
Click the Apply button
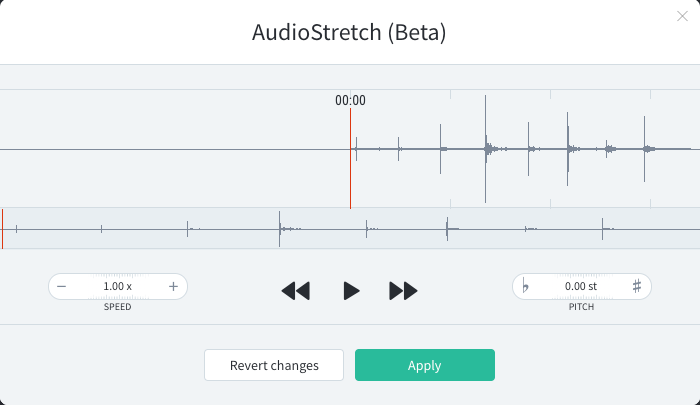(x=425, y=365)
